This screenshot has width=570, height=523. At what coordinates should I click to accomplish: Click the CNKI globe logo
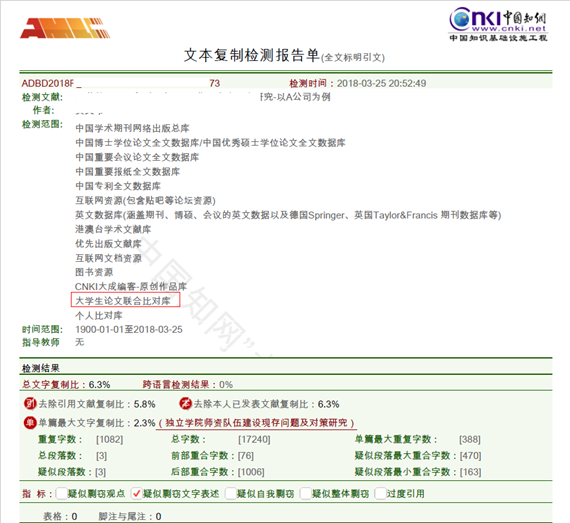point(461,19)
